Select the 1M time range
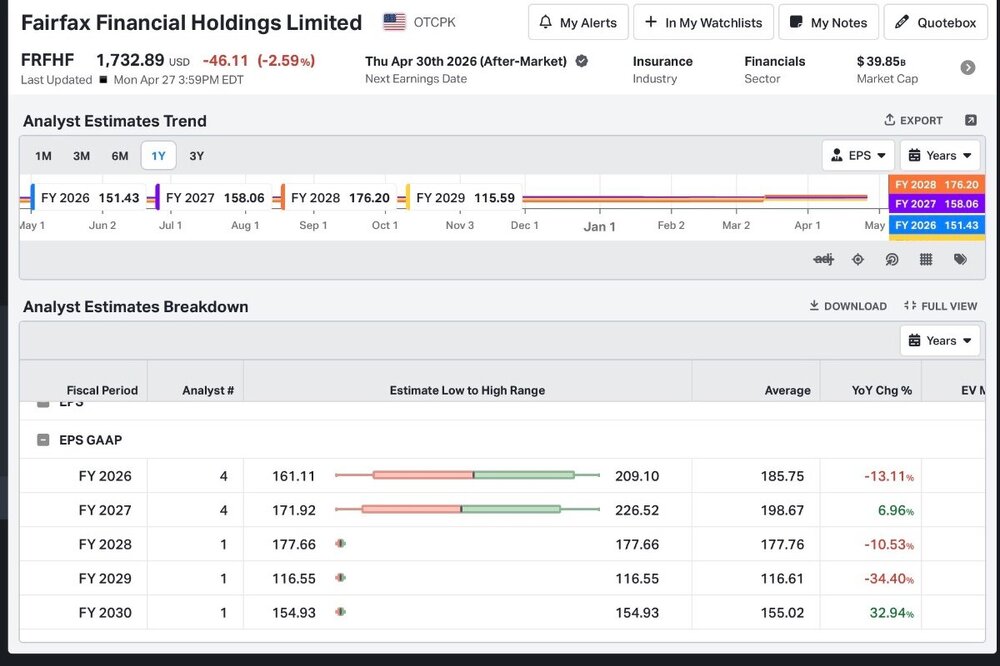This screenshot has height=666, width=1000. point(43,156)
